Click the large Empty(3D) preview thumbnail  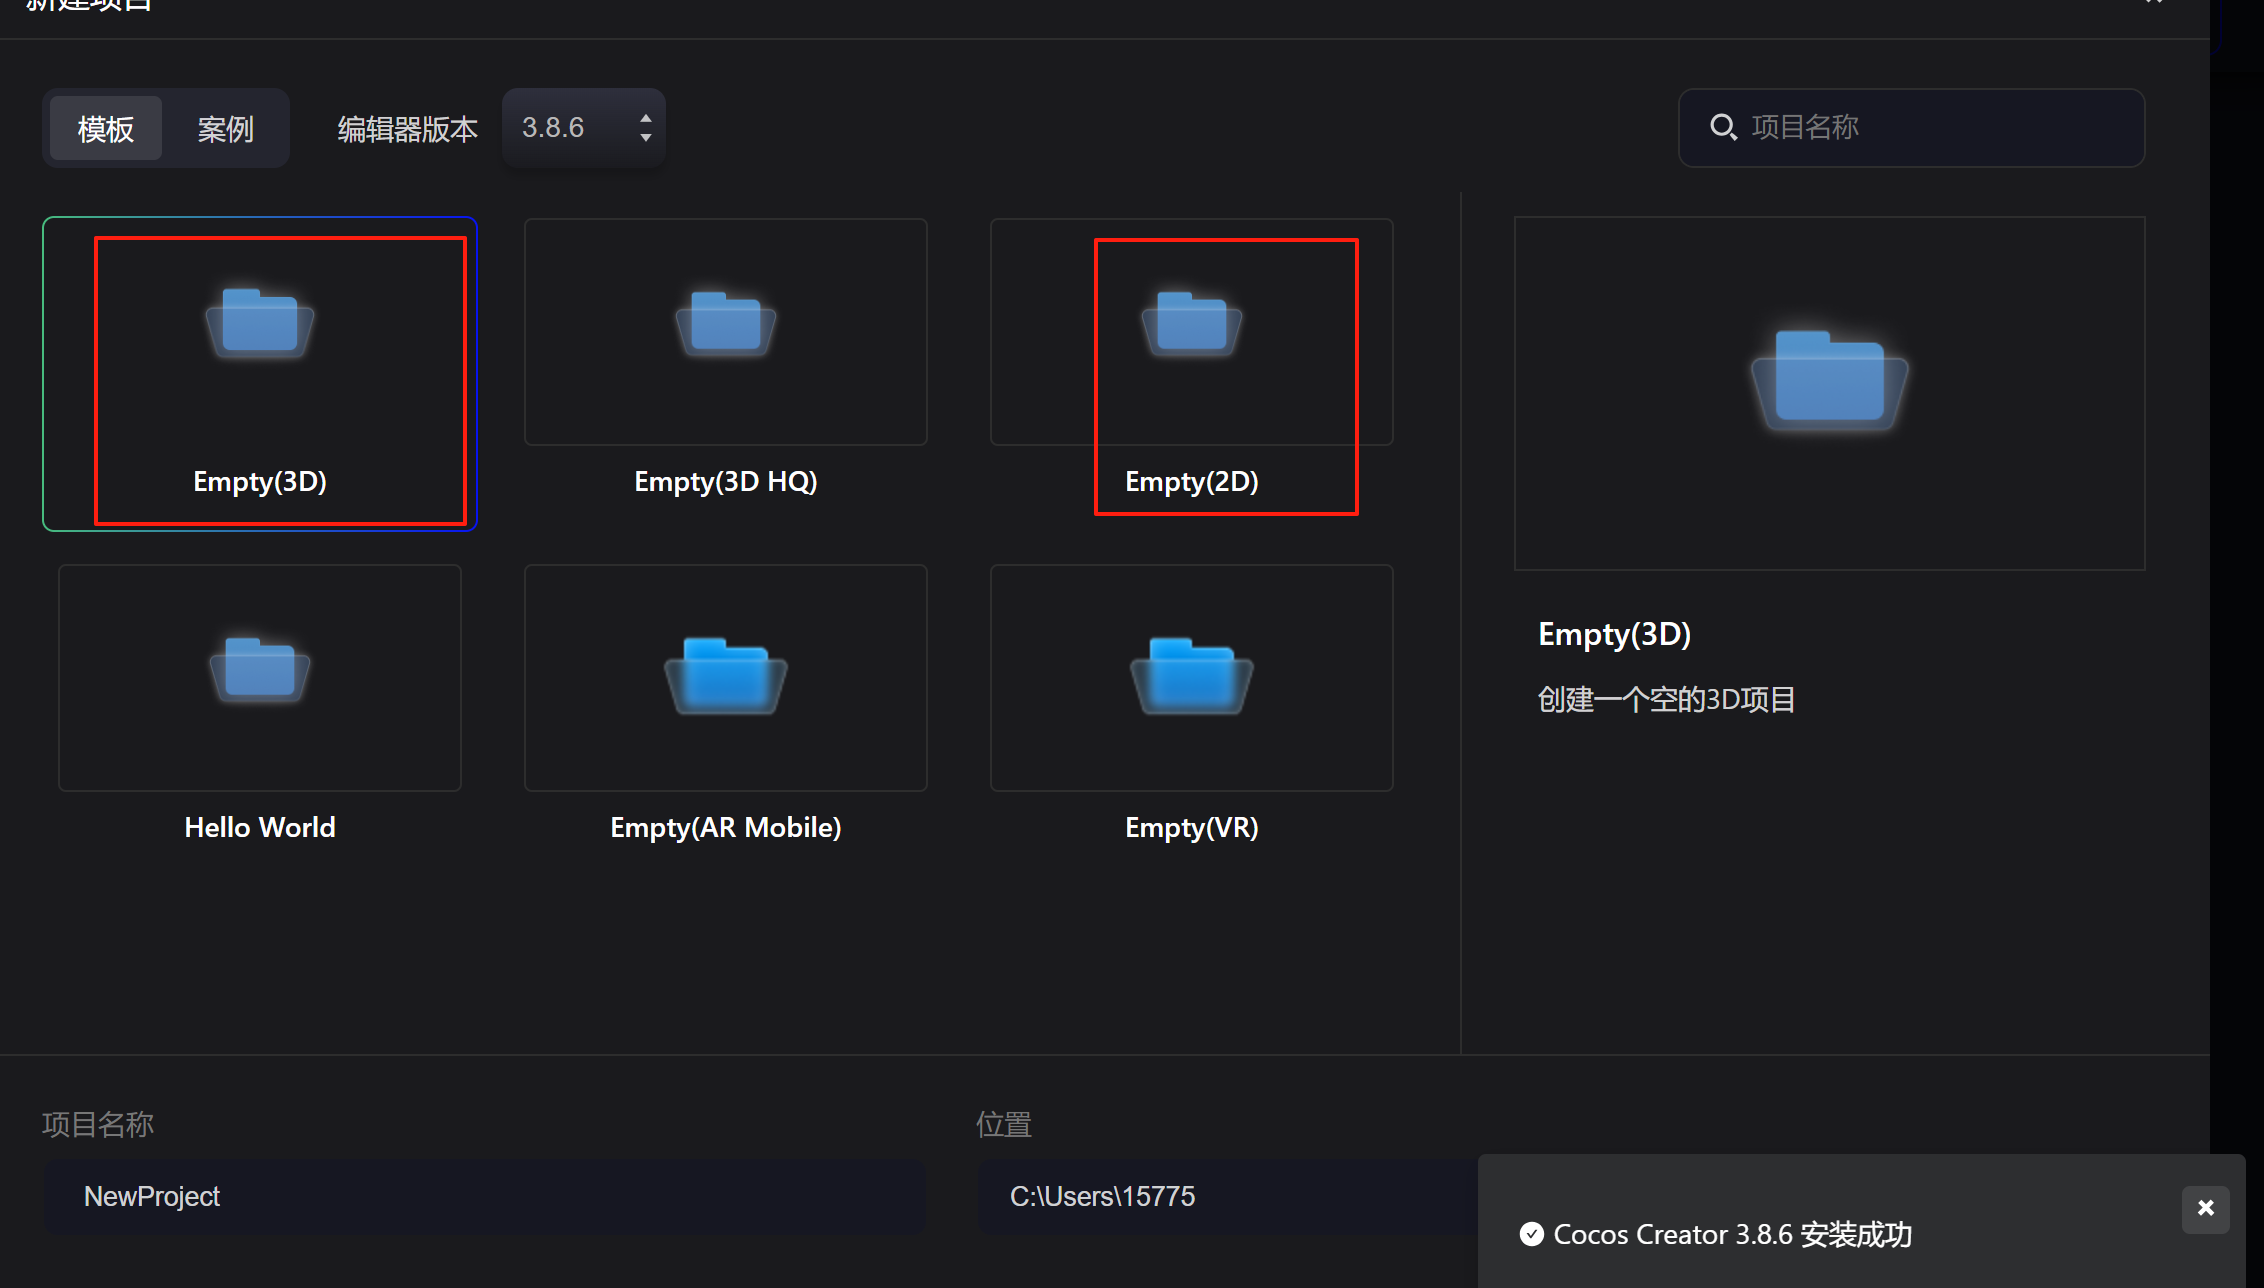click(x=1829, y=393)
